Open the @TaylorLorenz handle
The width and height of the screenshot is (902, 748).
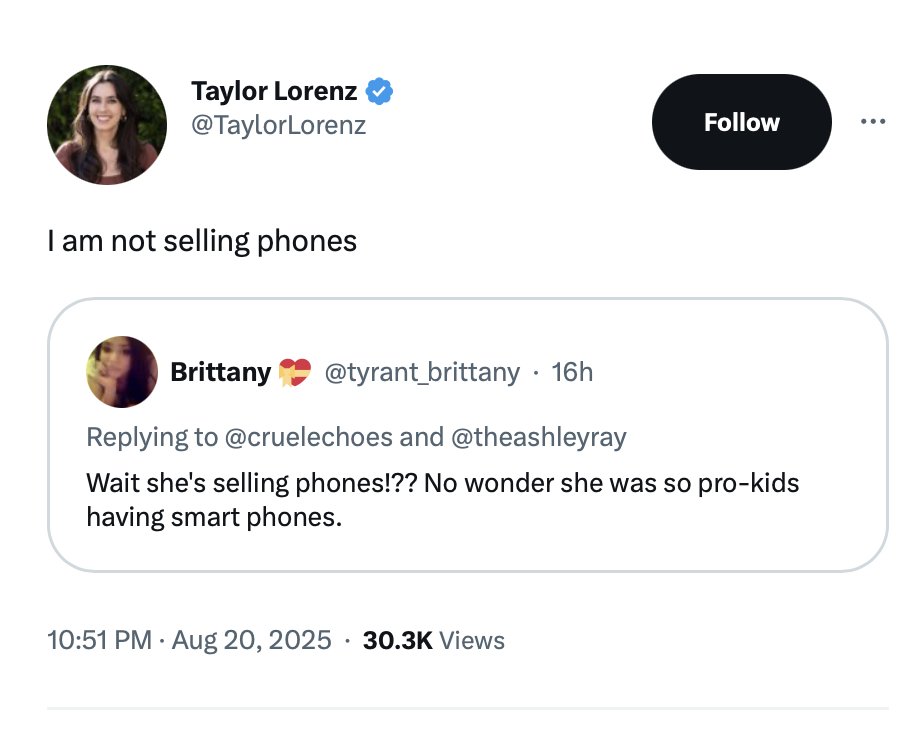point(278,125)
